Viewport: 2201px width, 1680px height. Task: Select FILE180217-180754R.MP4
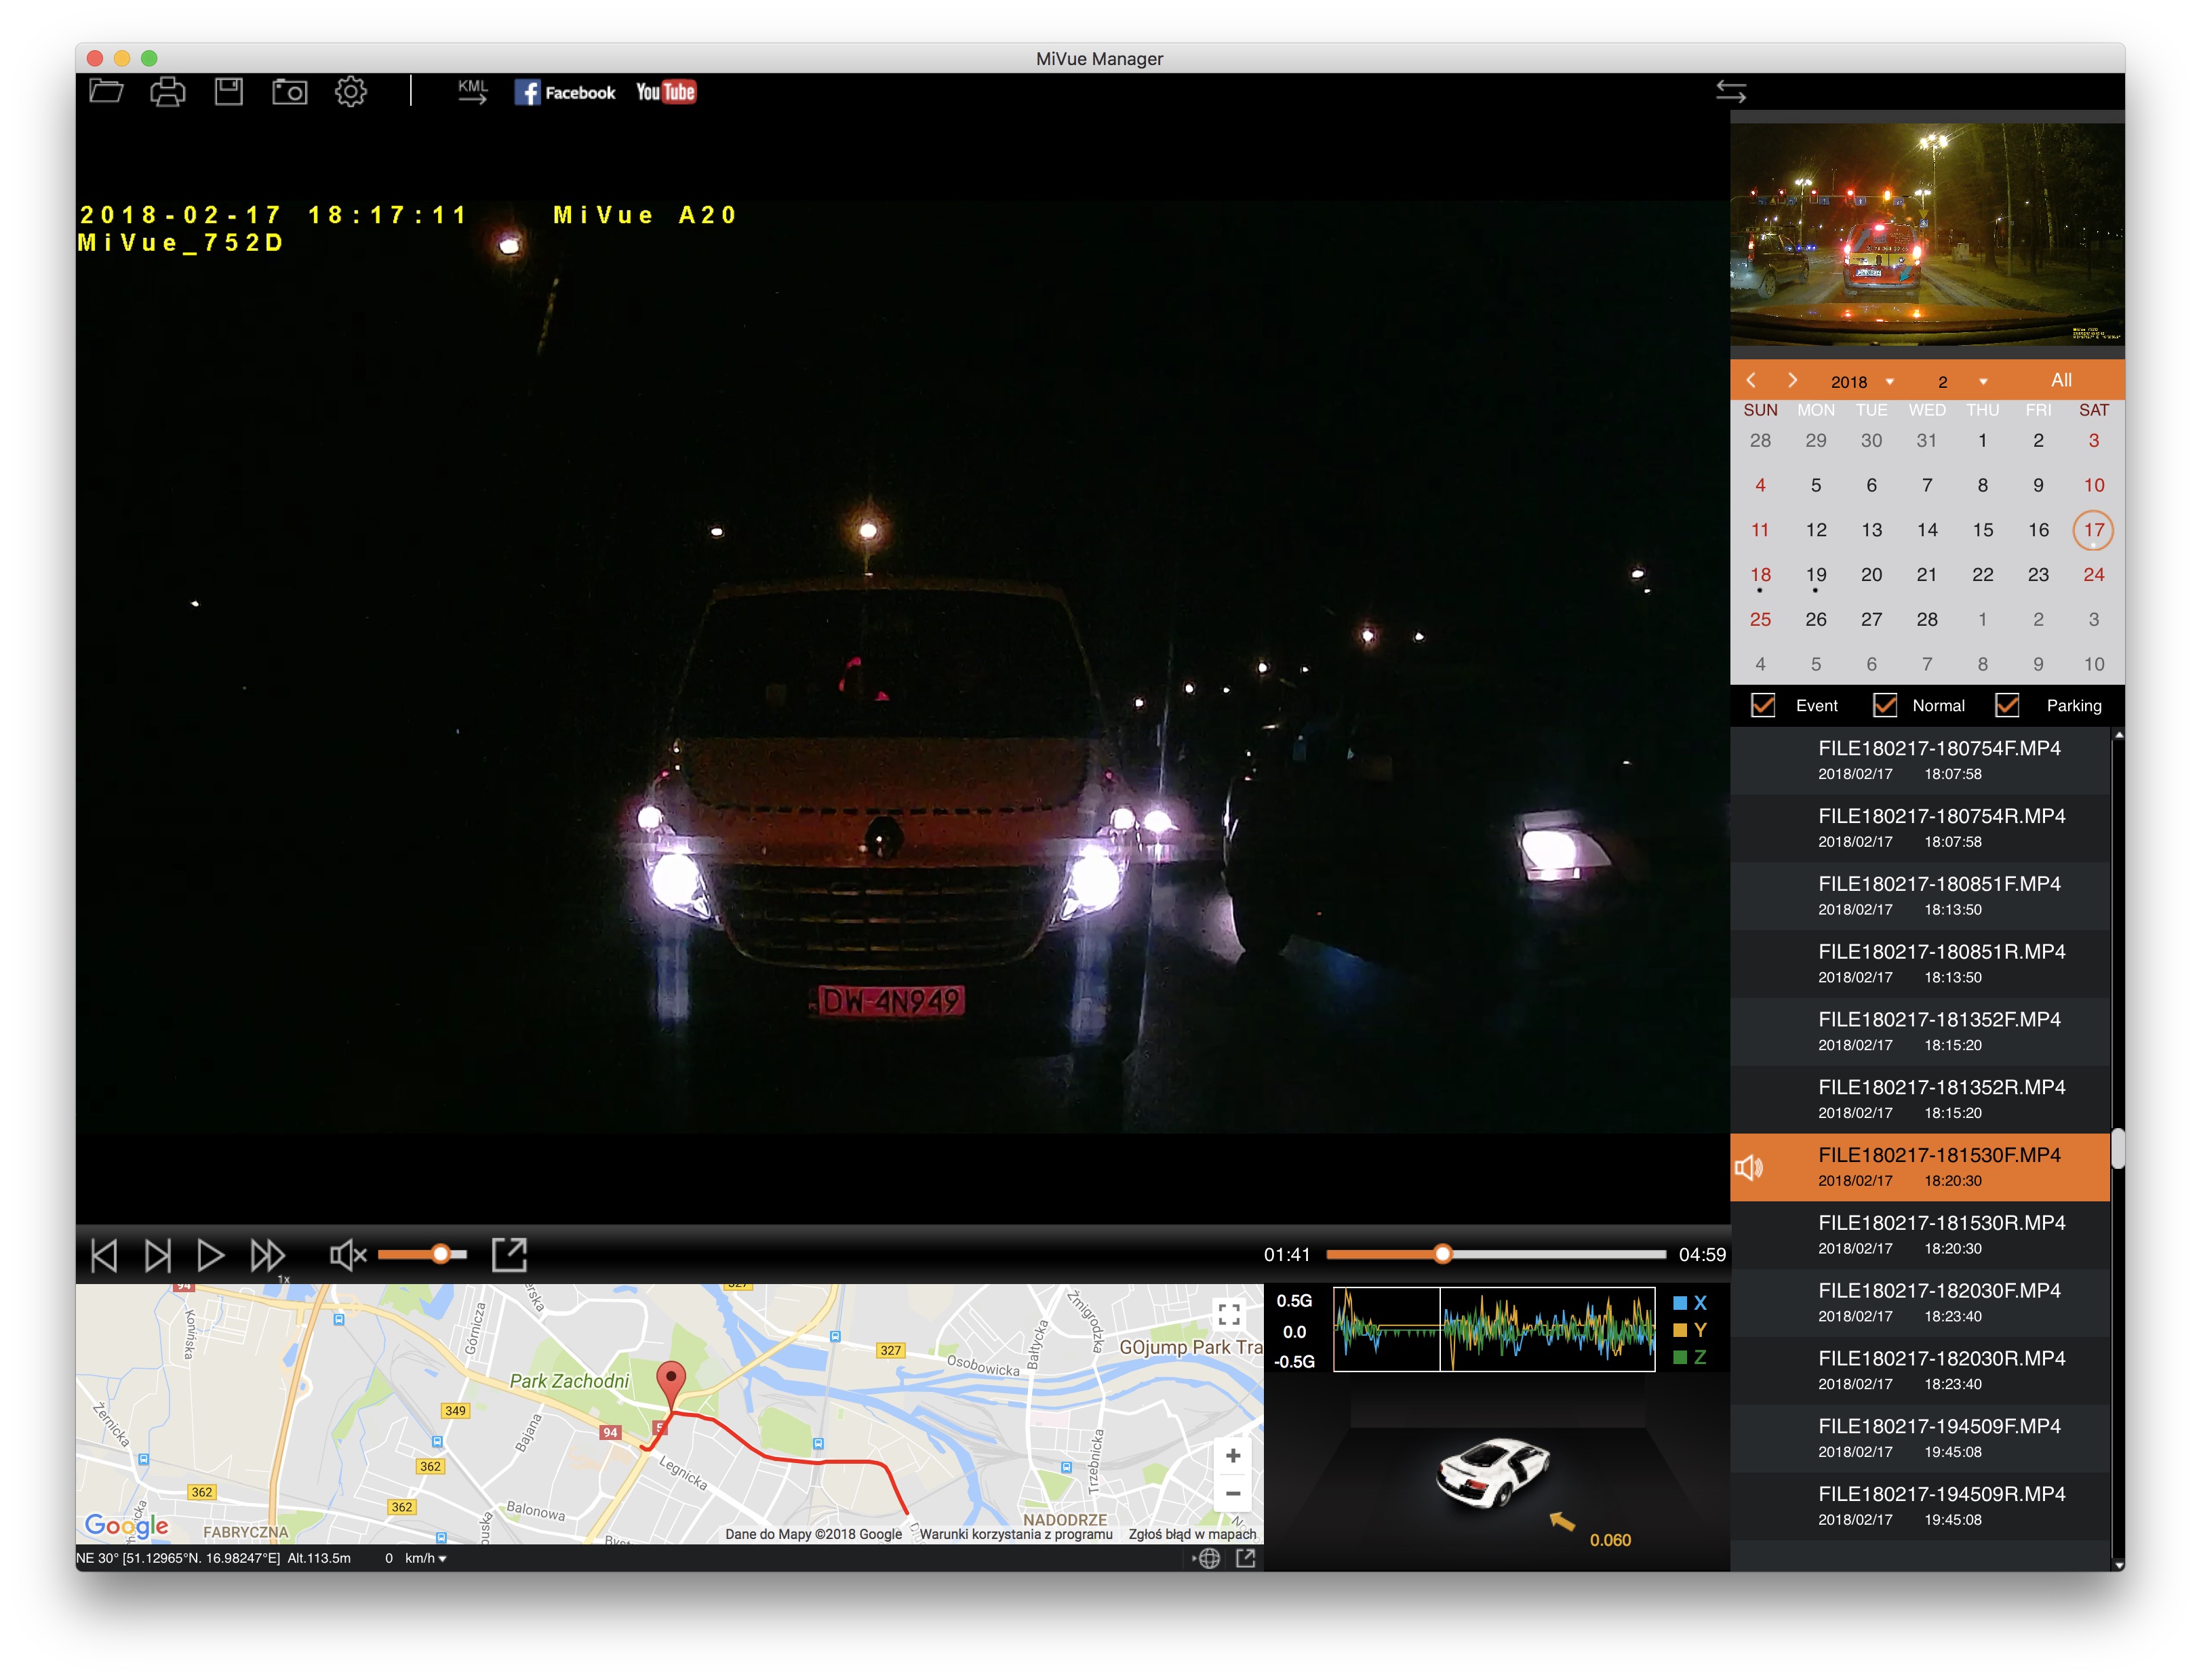(x=1920, y=828)
